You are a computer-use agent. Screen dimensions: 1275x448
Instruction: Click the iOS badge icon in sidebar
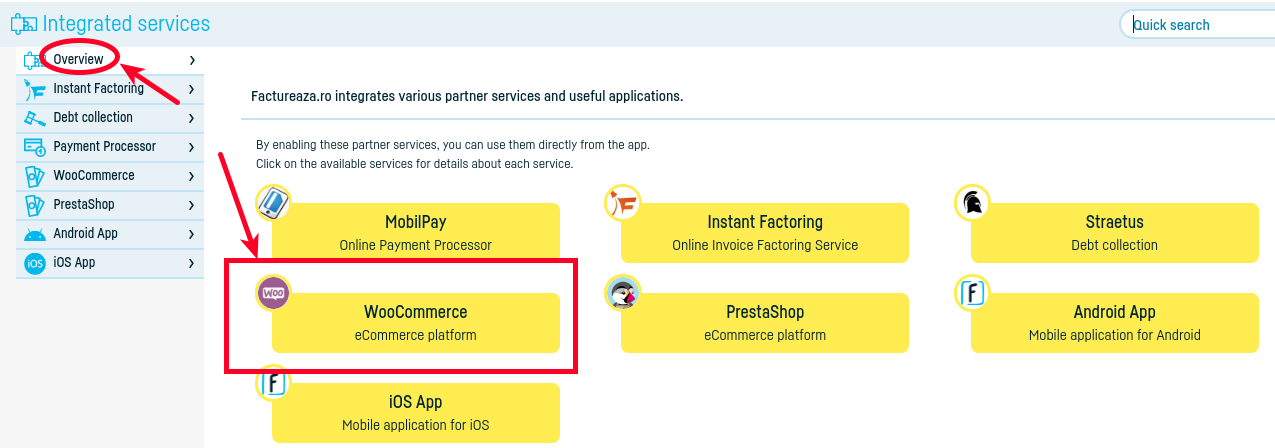[x=35, y=263]
